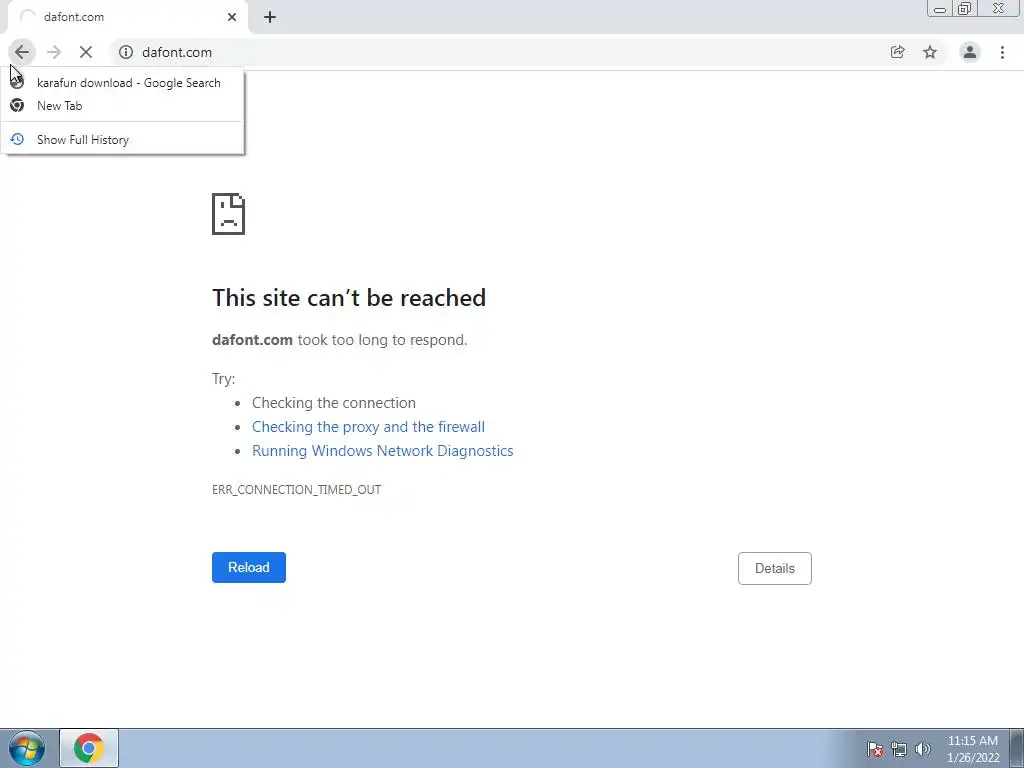Viewport: 1024px width, 768px height.
Task: Click the Chrome taskbar icon
Action: (x=89, y=748)
